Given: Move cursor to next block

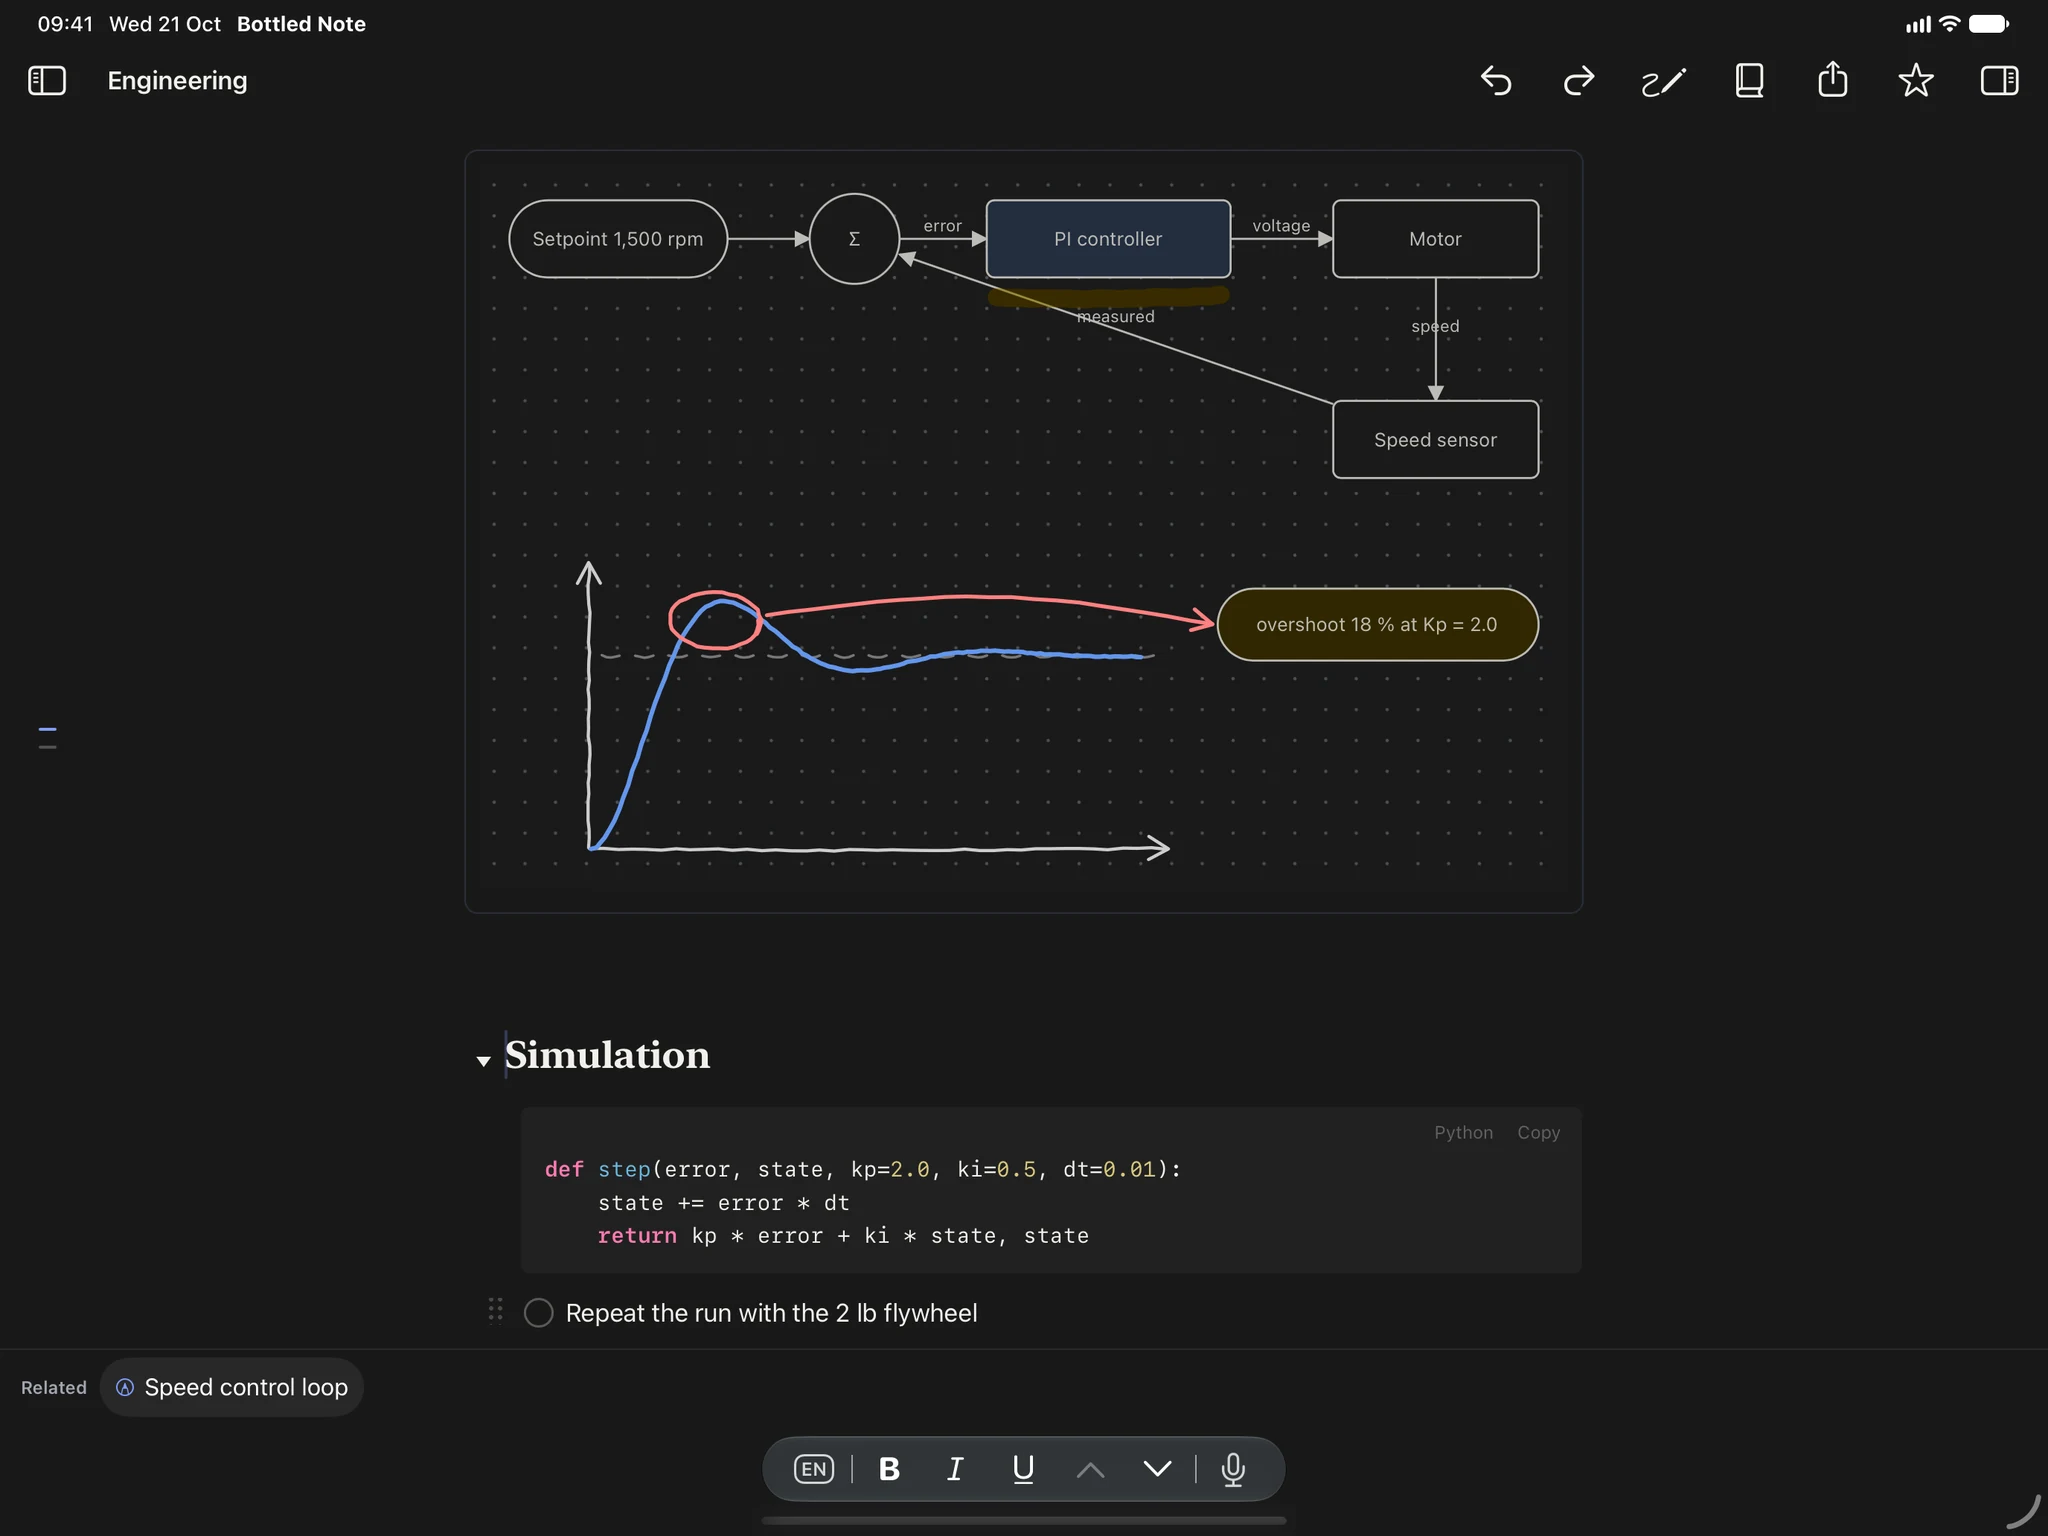Looking at the screenshot, I should point(1157,1469).
